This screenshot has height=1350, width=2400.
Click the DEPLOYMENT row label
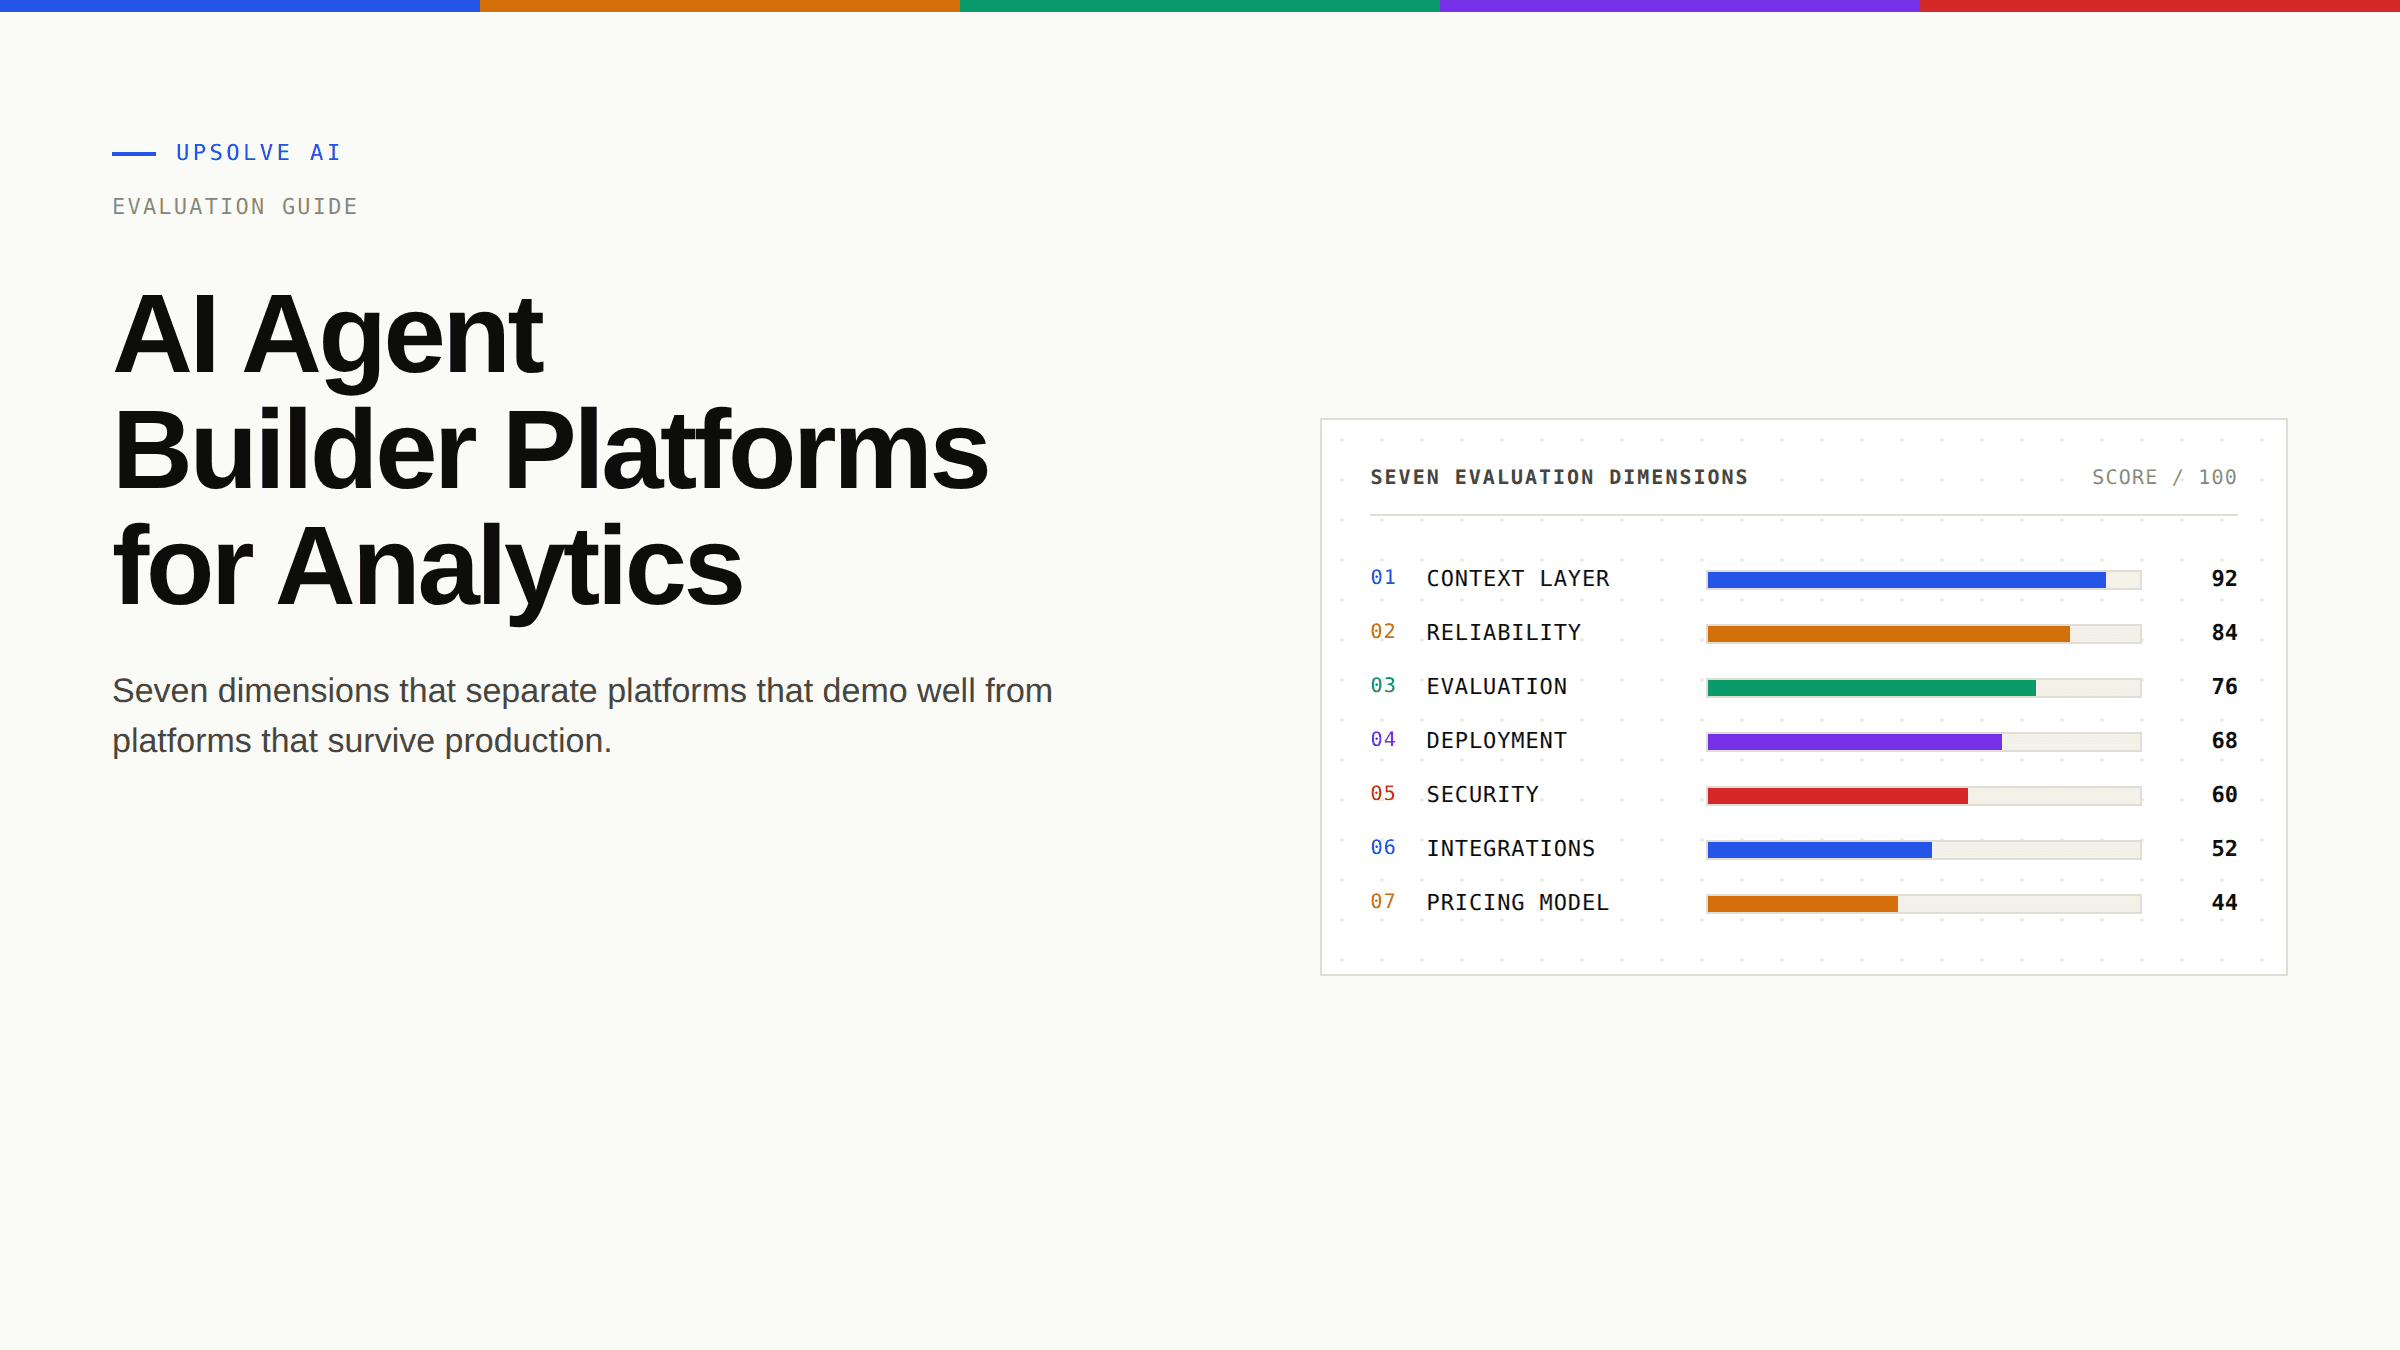[x=1497, y=741]
